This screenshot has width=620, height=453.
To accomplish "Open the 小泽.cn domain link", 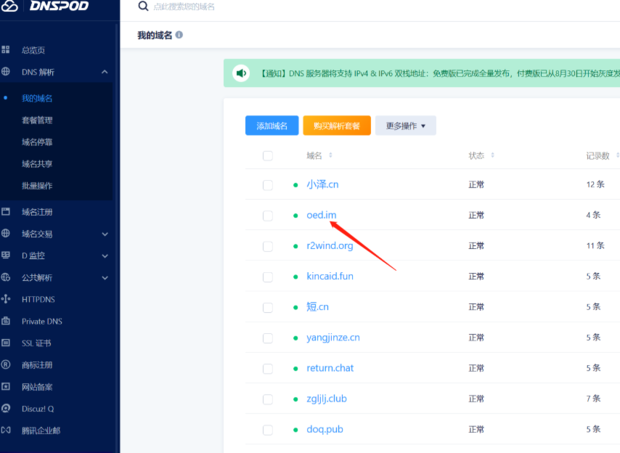I will (x=323, y=185).
